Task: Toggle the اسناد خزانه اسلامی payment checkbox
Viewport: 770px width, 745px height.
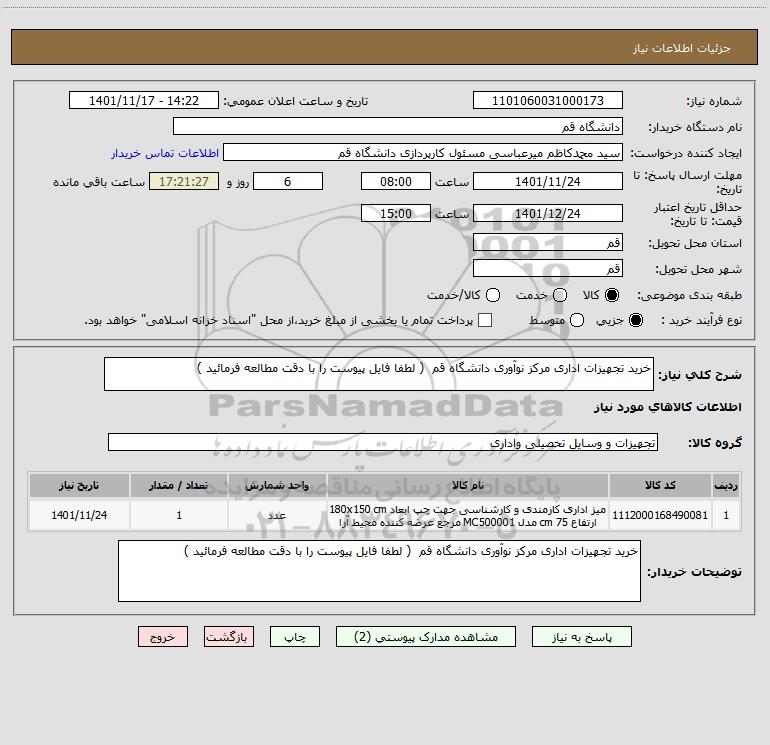Action: pos(485,320)
